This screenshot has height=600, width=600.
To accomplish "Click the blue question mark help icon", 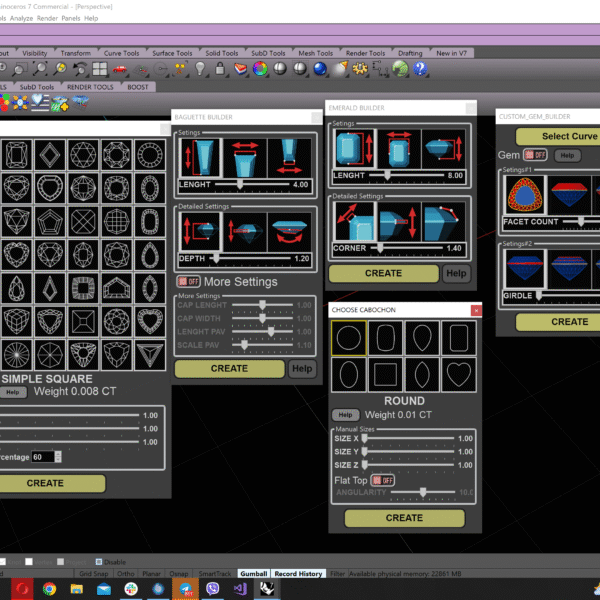I will tap(420, 69).
